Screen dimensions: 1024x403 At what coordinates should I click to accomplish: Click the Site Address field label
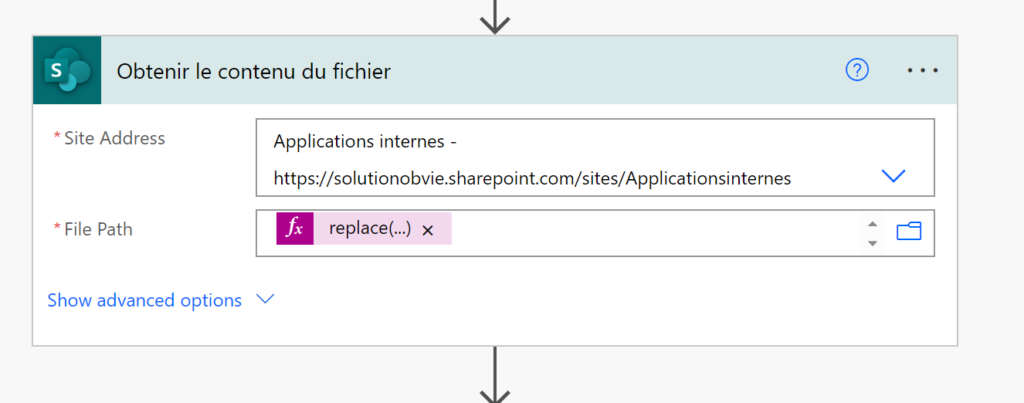click(114, 138)
